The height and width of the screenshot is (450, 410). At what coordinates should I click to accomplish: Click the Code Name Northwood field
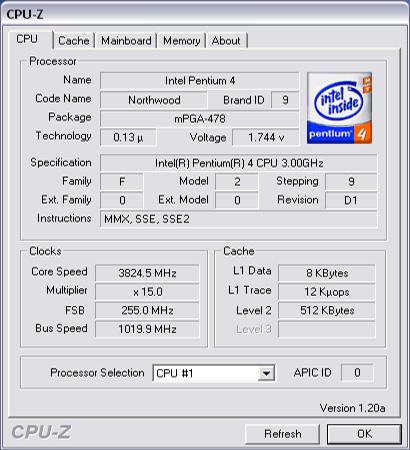pos(154,100)
